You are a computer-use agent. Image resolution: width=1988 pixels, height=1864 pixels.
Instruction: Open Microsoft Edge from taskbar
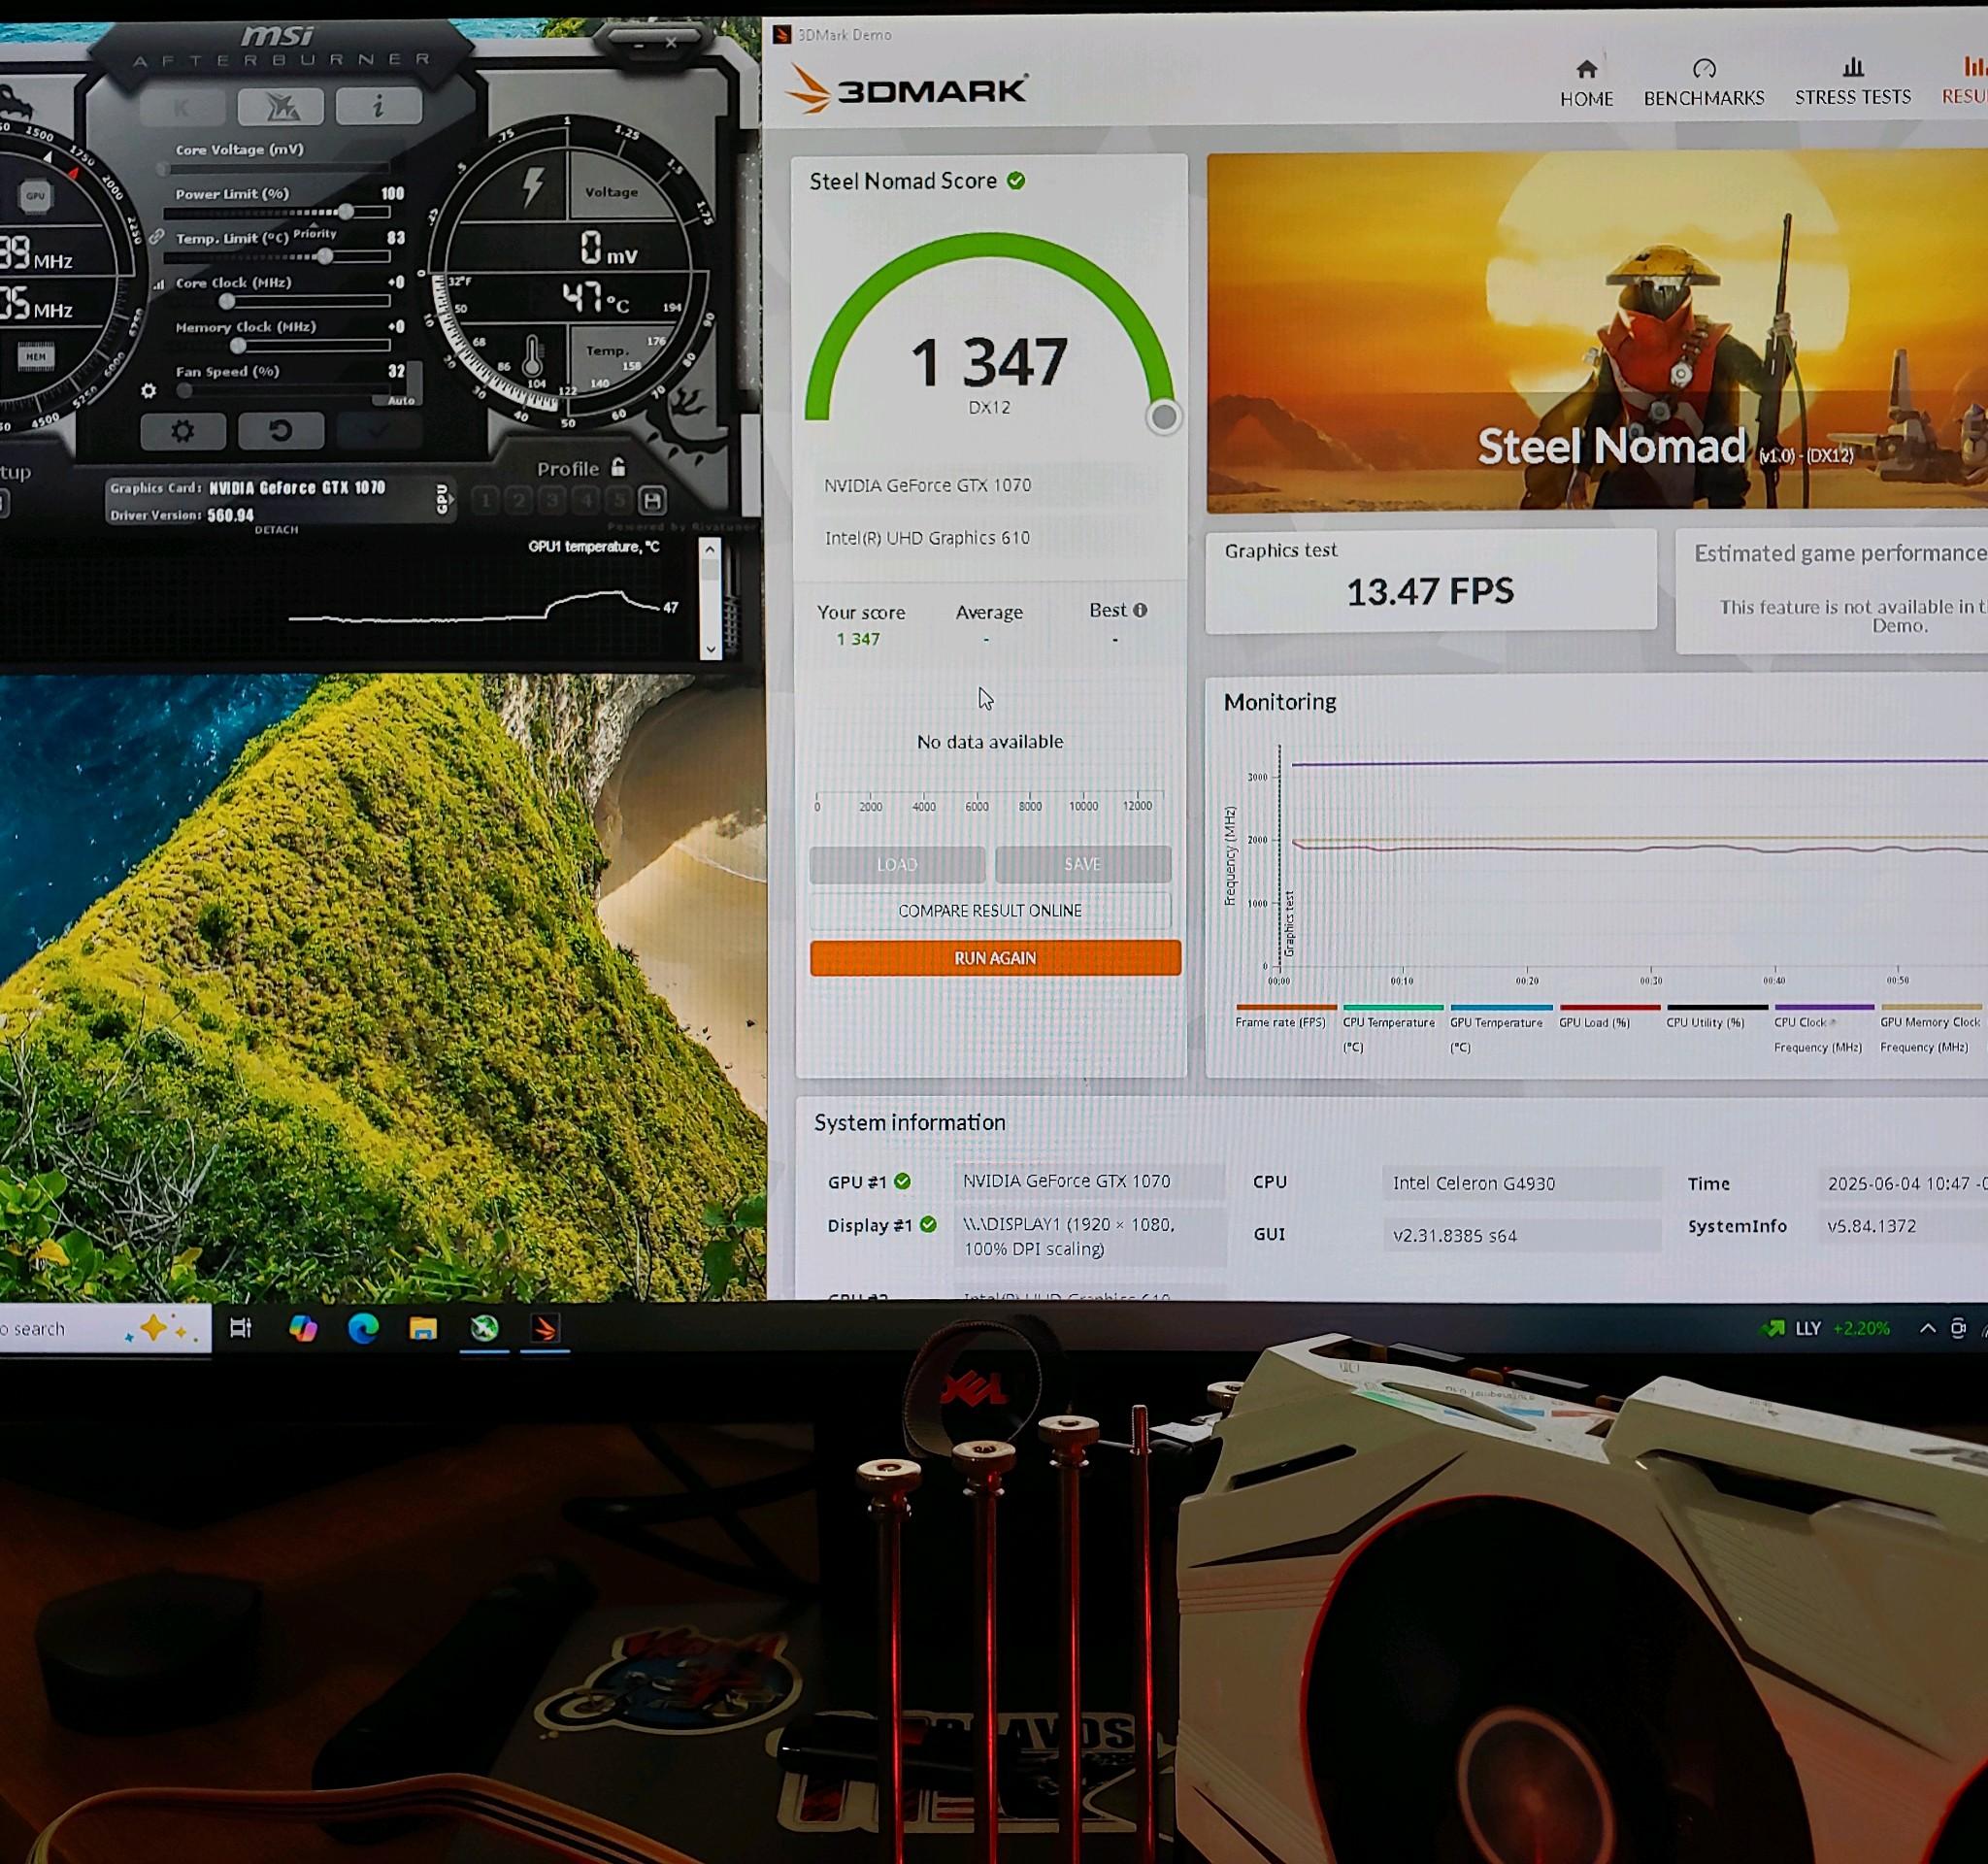click(363, 1328)
